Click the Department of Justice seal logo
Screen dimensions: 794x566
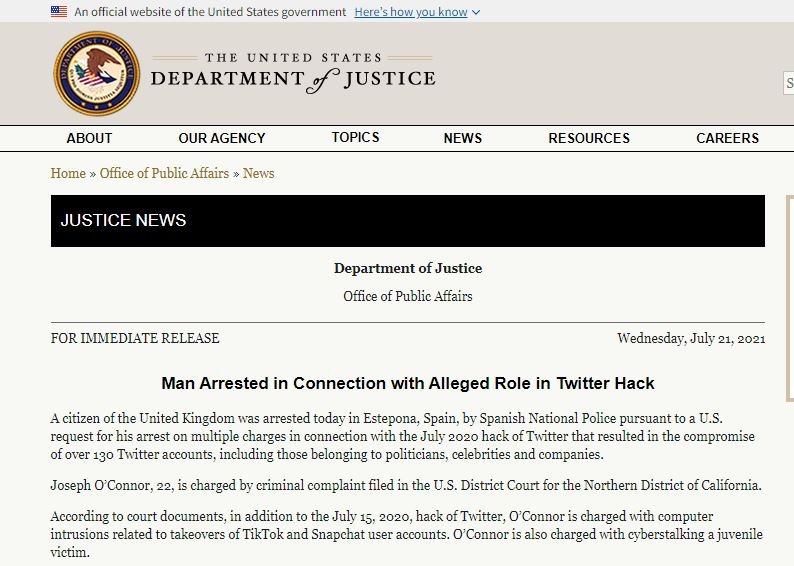[97, 74]
